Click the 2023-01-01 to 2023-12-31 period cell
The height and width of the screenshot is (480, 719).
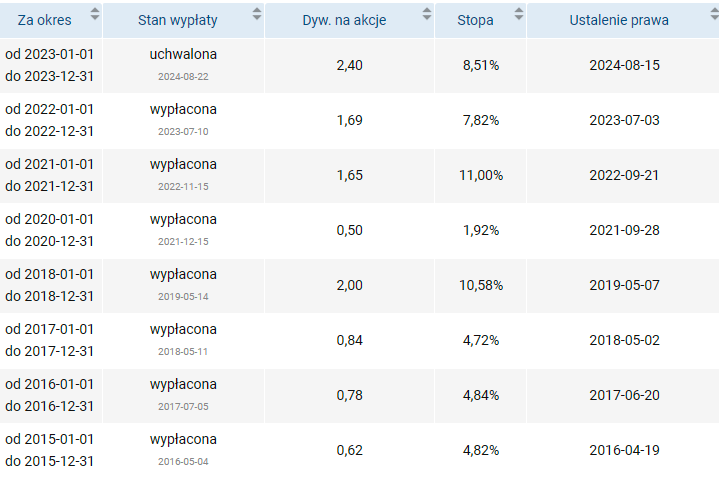50,65
